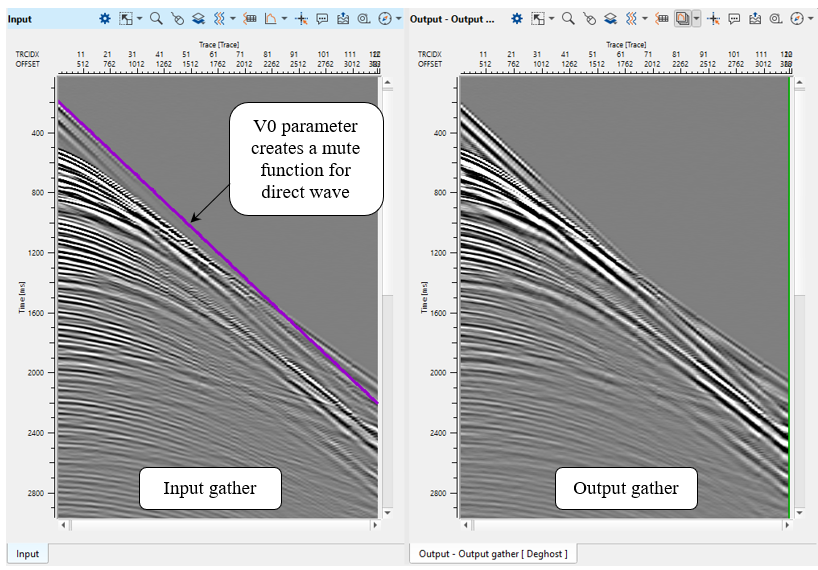Click export image icon in Input panel

coord(343,19)
